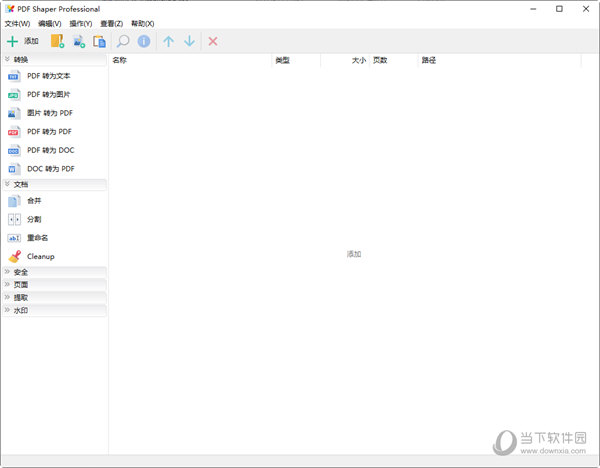Expand the 安全 section
Image resolution: width=600 pixels, height=468 pixels.
point(7,272)
